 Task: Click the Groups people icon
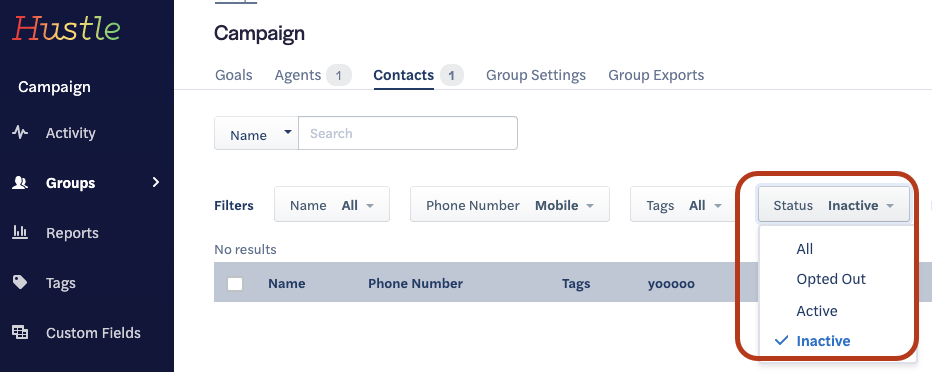[20, 182]
